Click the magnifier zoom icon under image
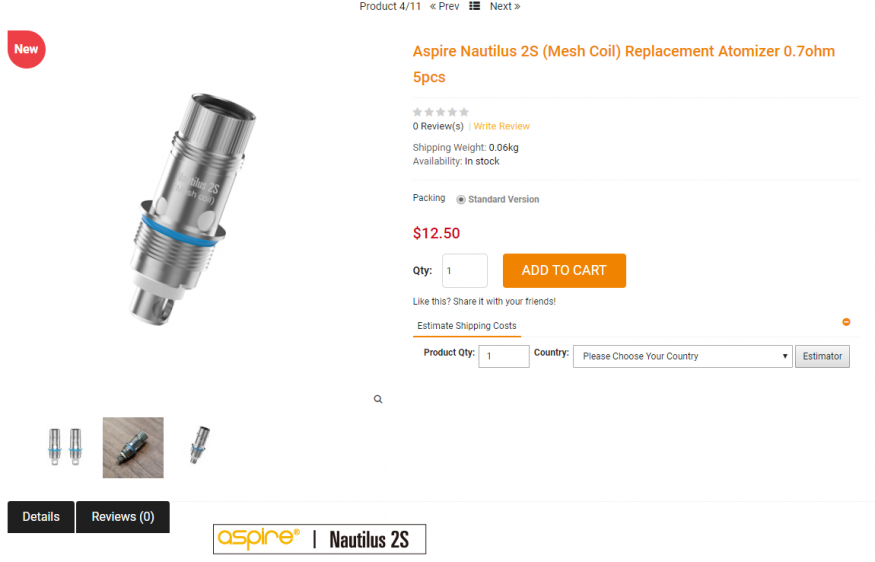875x562 pixels. coord(378,399)
